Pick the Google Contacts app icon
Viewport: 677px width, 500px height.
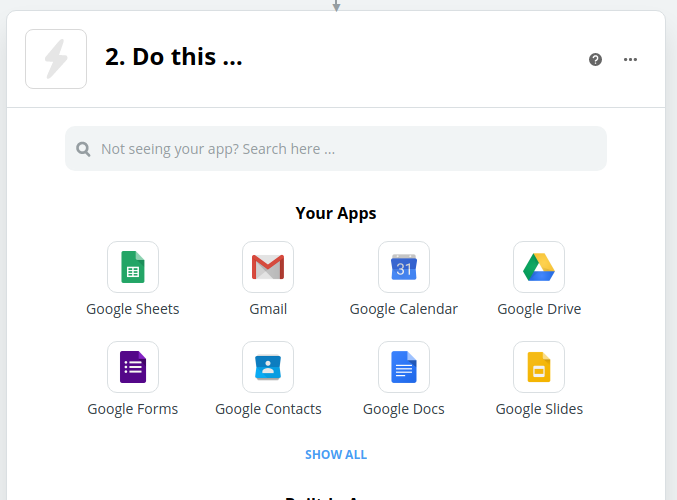pos(268,367)
